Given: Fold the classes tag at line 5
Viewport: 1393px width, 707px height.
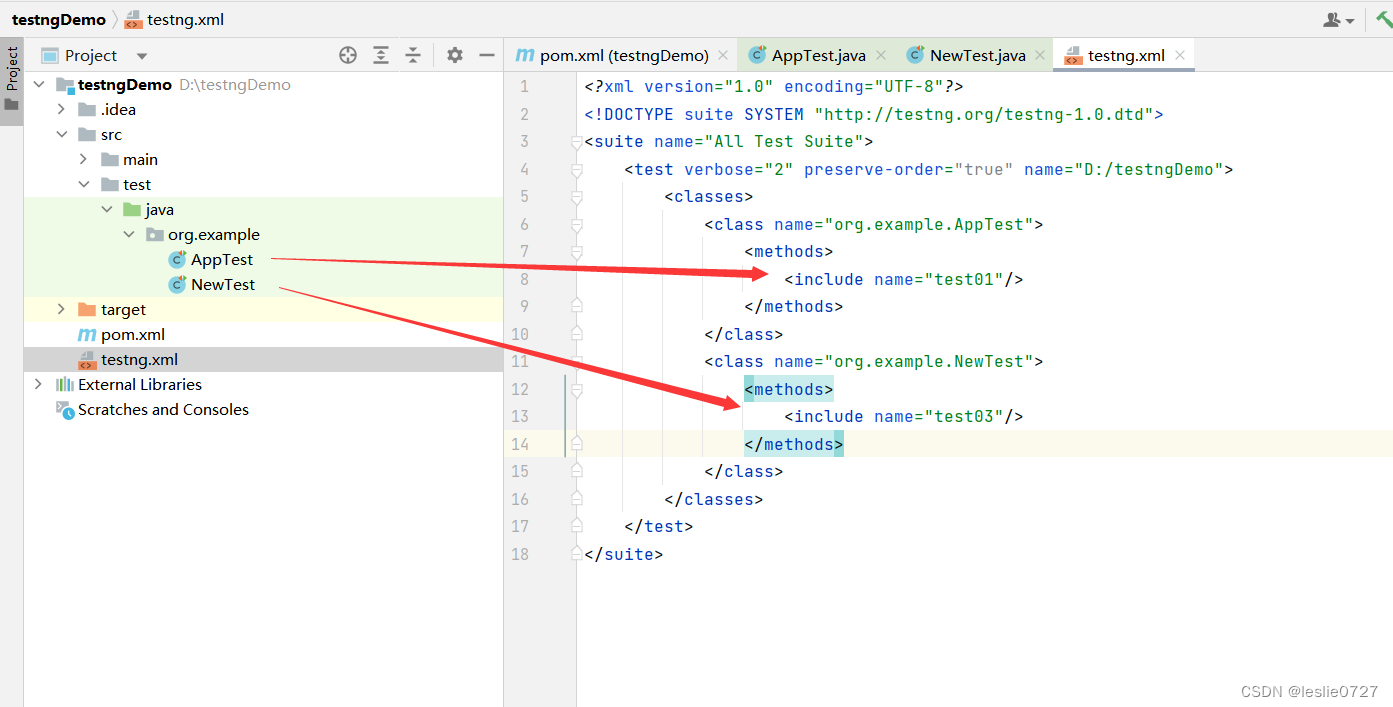Looking at the screenshot, I should point(576,197).
